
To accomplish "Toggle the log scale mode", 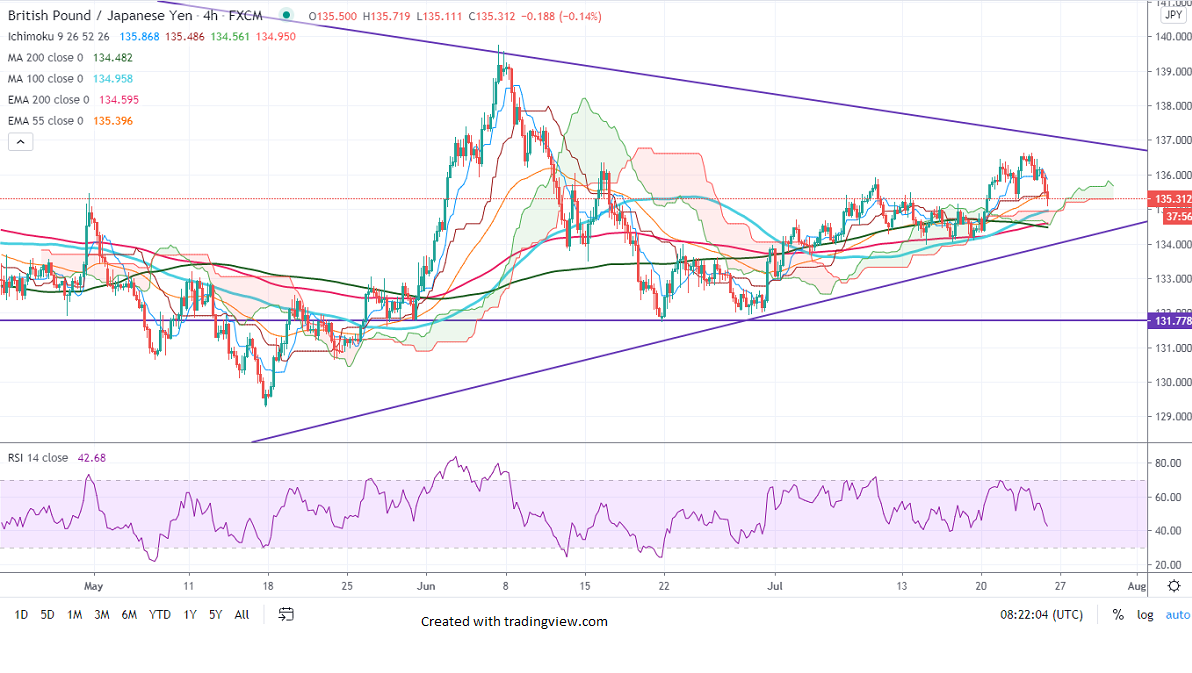I will (1145, 614).
